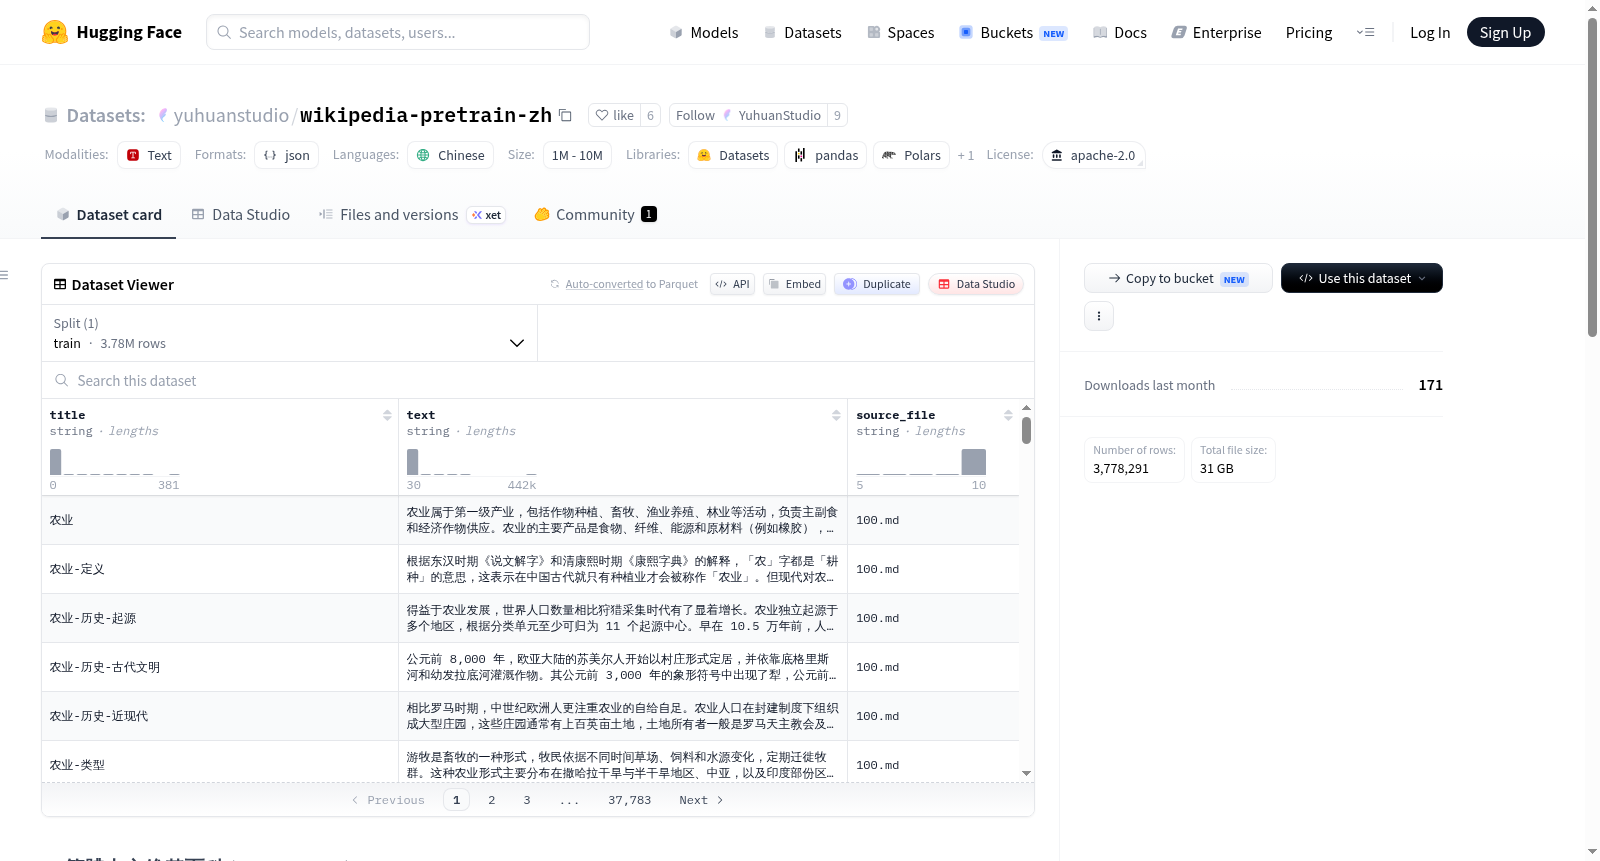The width and height of the screenshot is (1600, 861).
Task: Click the Next page button
Action: click(701, 800)
